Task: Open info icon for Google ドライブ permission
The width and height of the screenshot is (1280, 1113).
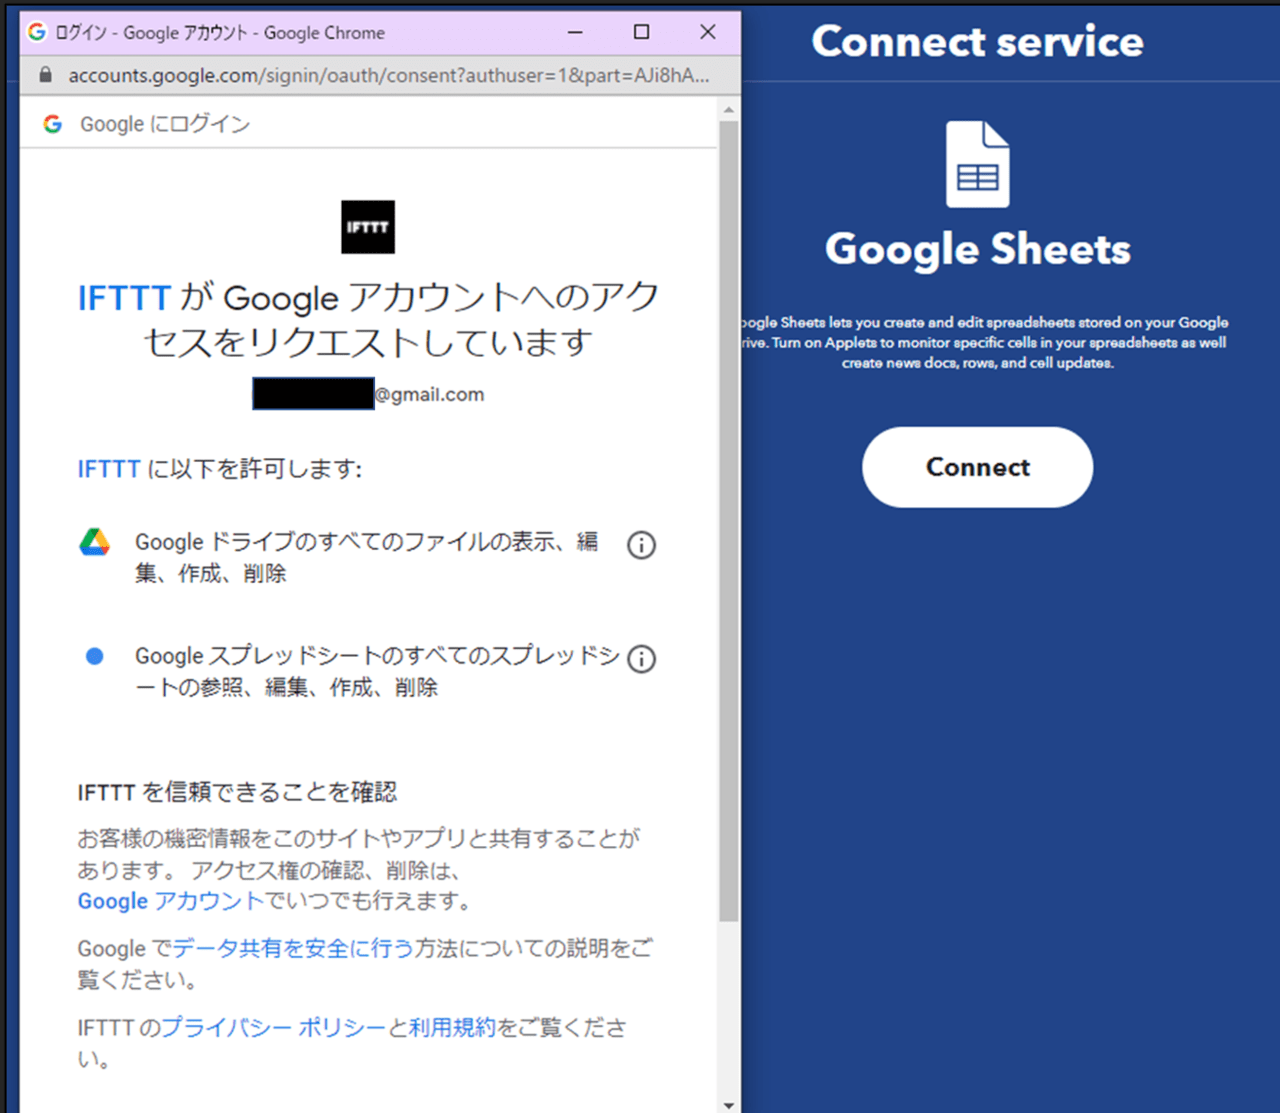Action: tap(641, 545)
